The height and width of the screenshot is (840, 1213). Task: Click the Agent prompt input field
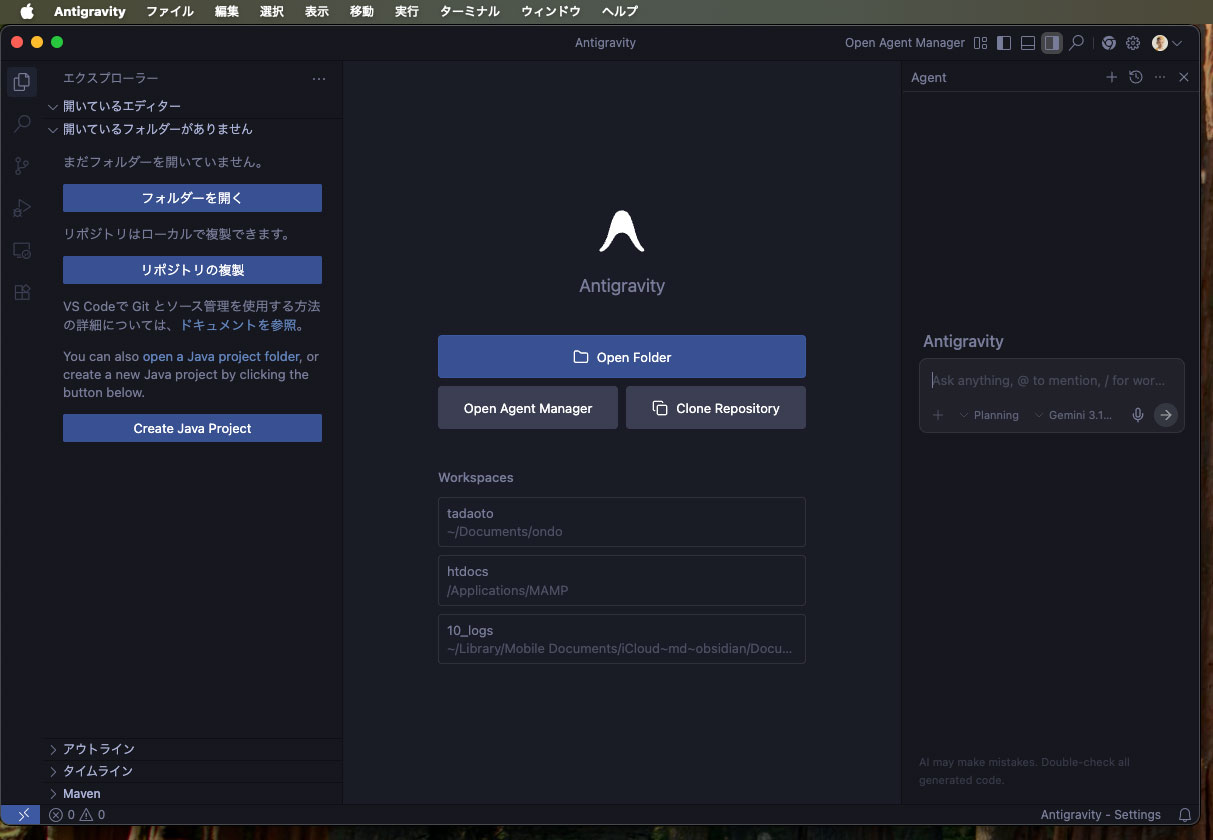1050,381
